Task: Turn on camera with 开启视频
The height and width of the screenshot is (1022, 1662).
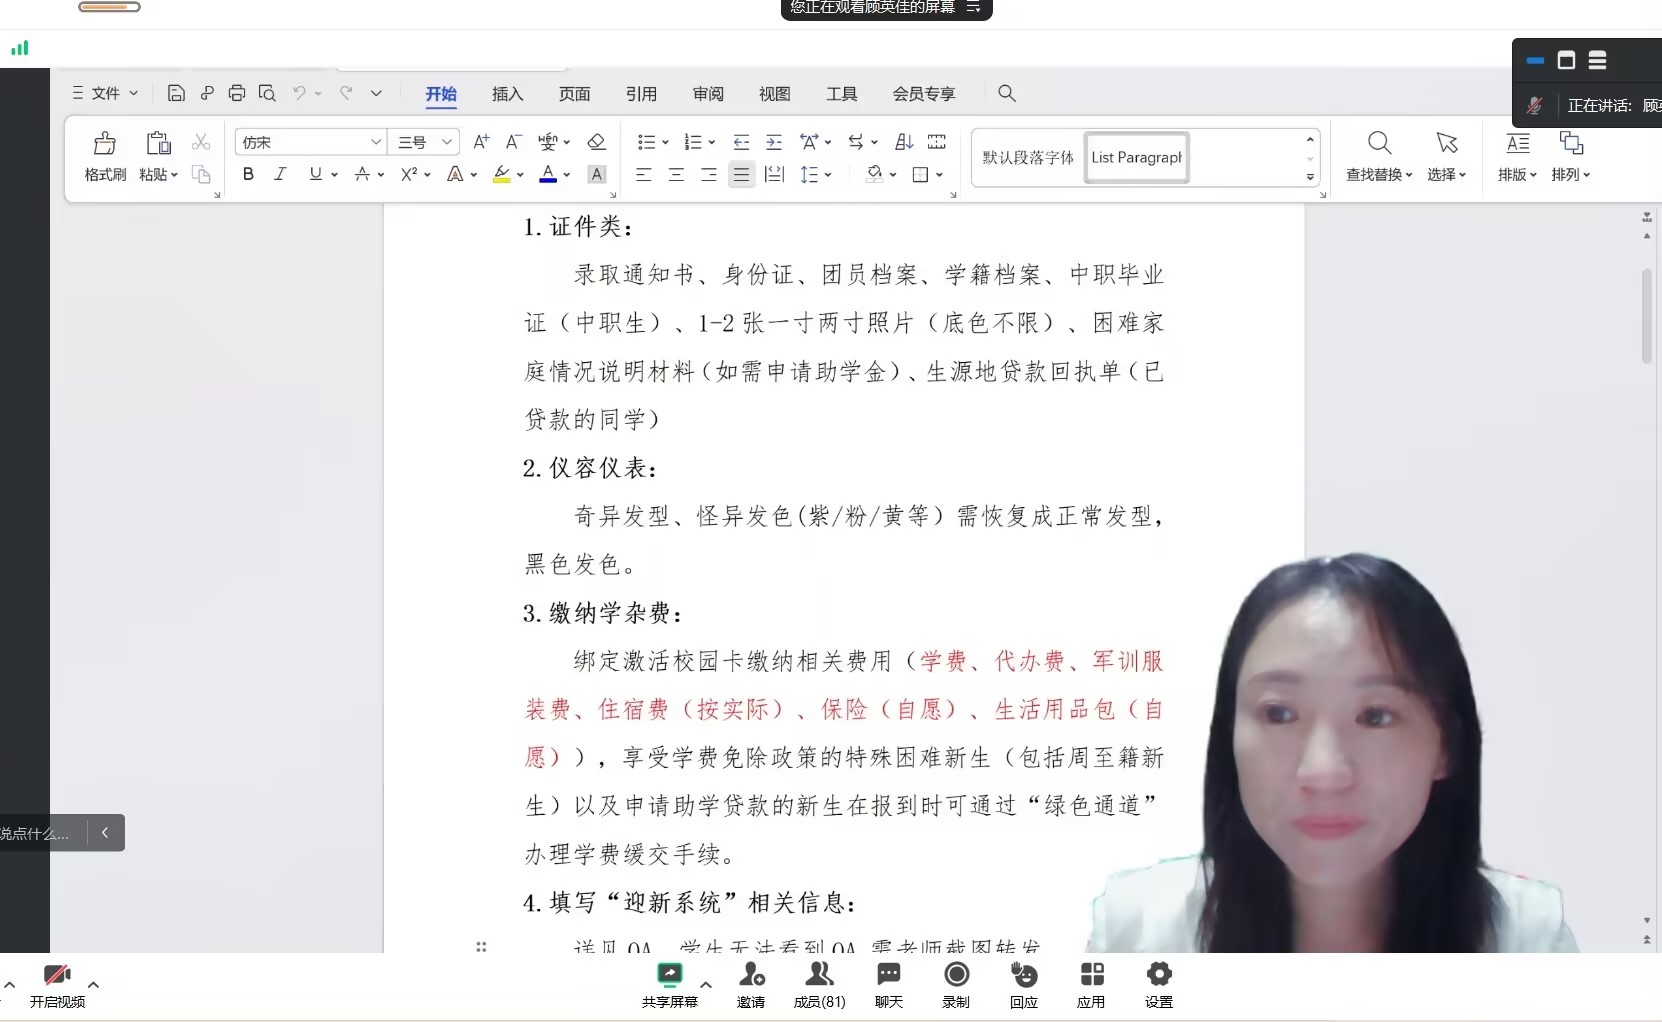Action: click(57, 984)
